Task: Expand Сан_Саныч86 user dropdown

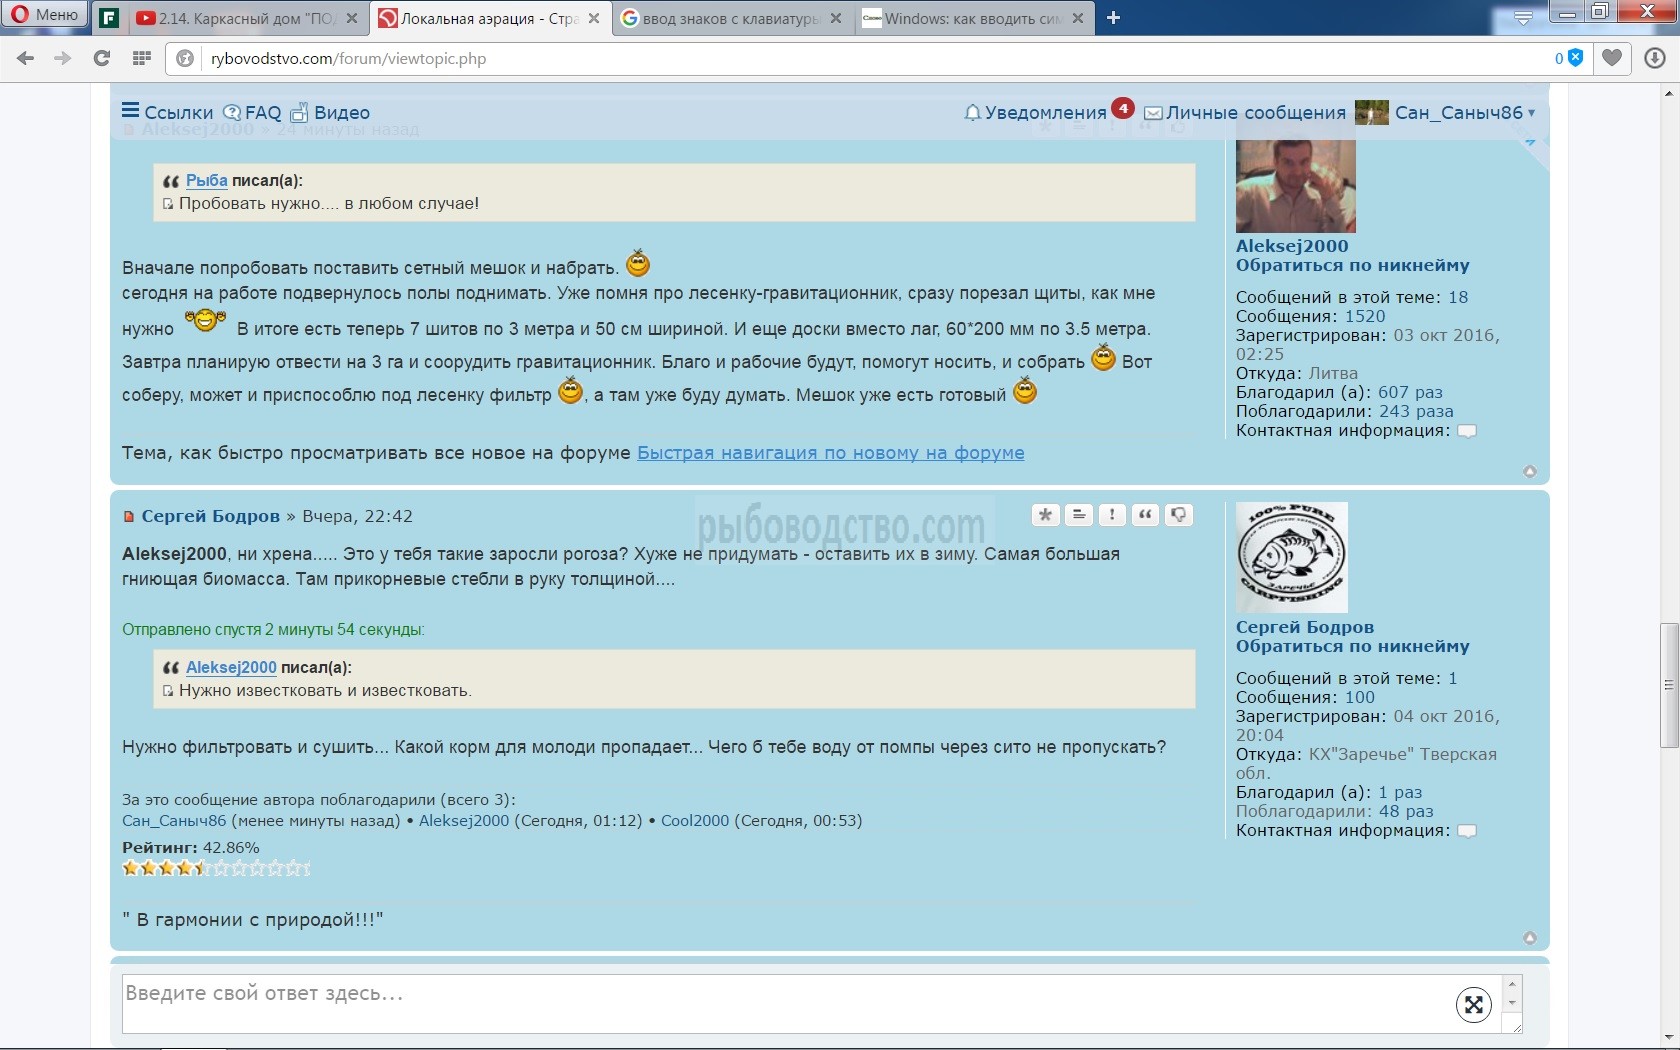Action: pos(1464,112)
